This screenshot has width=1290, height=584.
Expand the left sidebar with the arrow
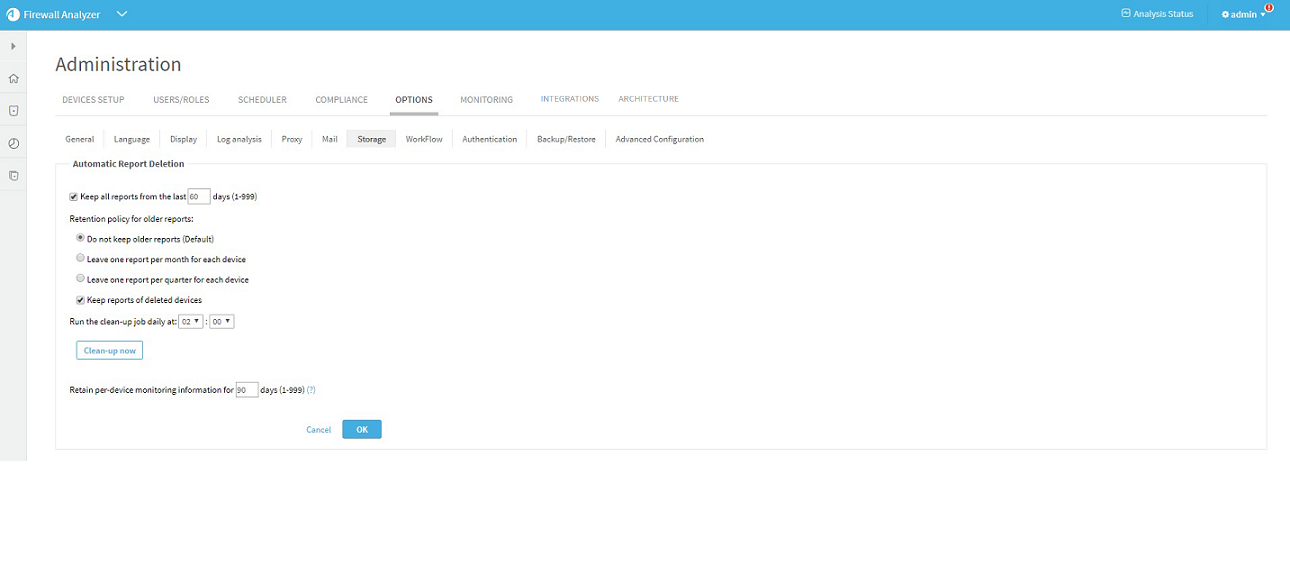pyautogui.click(x=13, y=46)
